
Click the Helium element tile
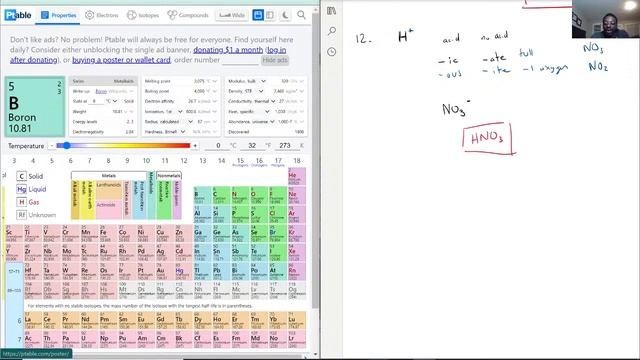pos(297,176)
